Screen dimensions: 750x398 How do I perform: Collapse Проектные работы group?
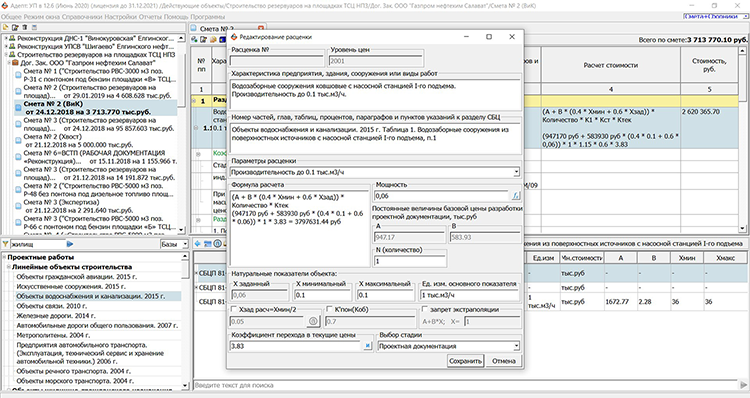(x=4, y=257)
